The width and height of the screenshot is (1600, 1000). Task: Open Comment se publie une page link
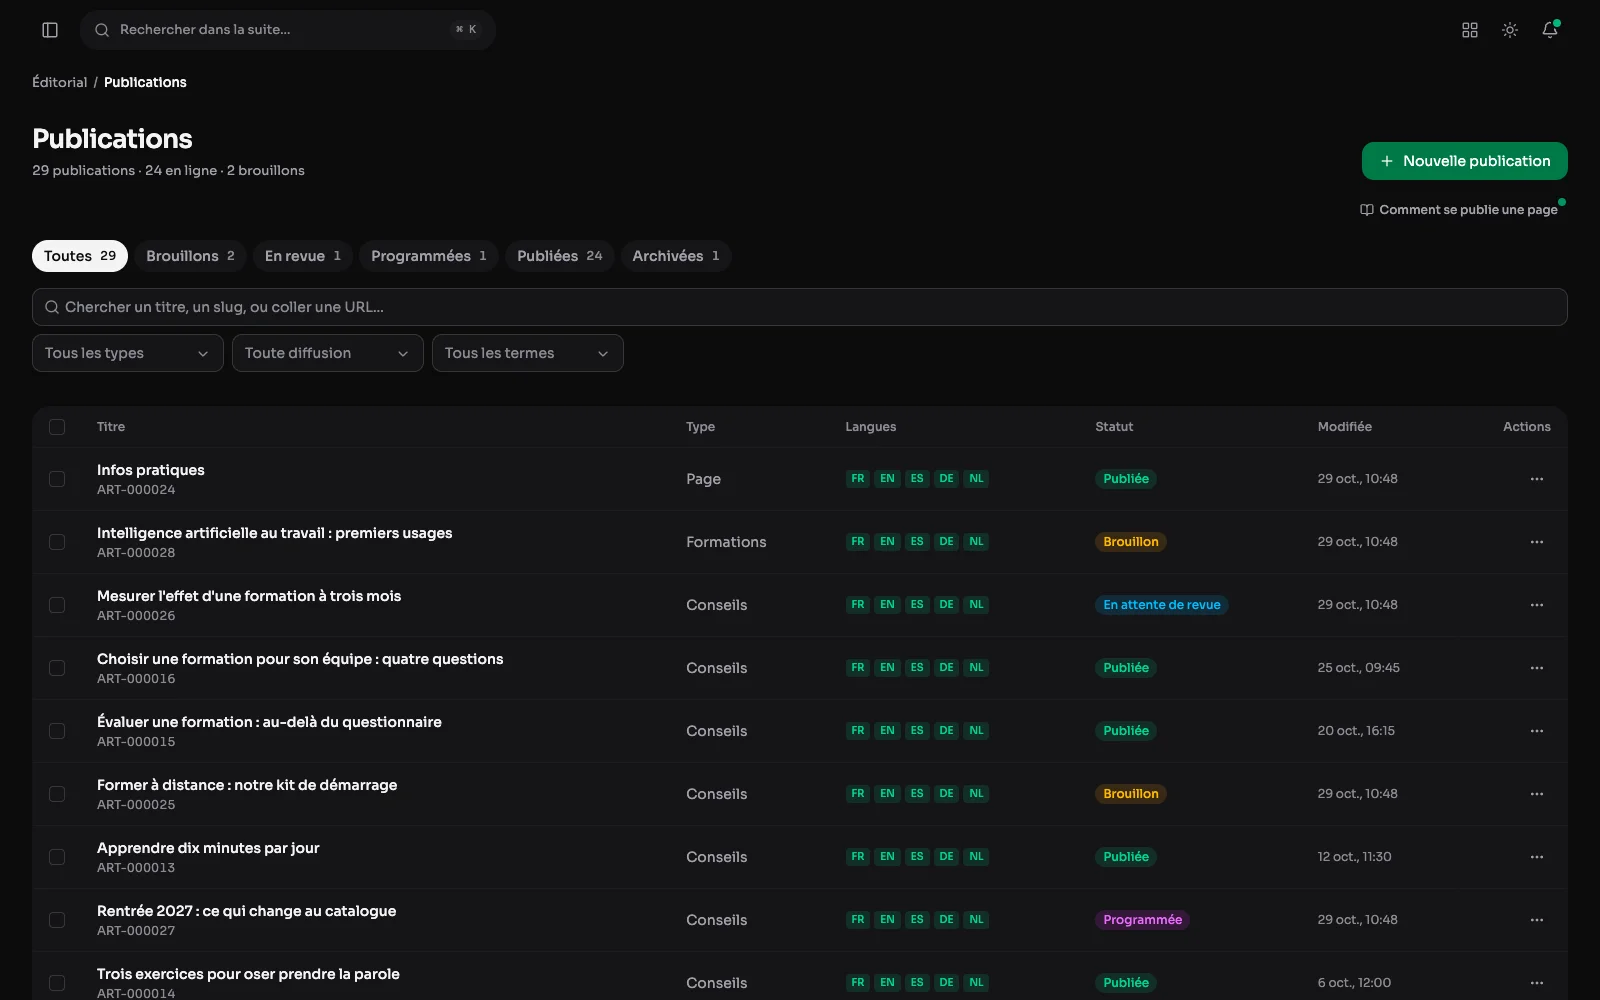click(x=1459, y=210)
